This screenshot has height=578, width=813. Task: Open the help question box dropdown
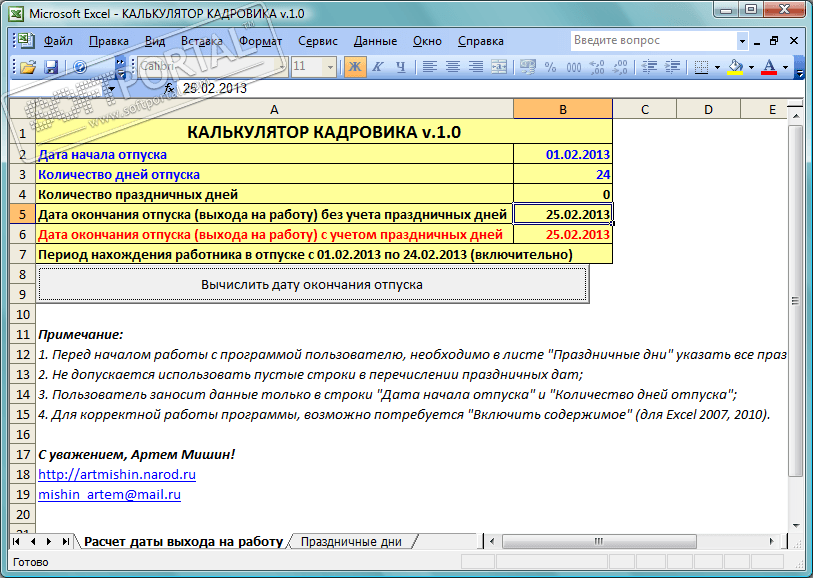(x=742, y=41)
